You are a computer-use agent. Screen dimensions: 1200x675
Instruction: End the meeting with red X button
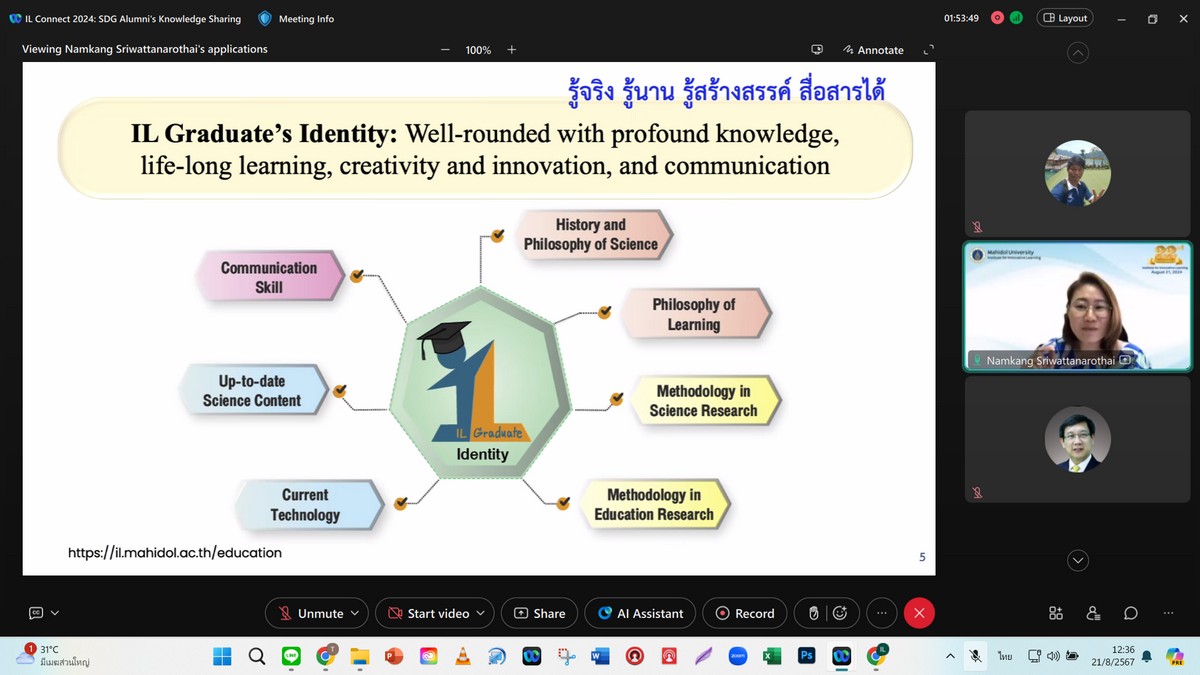(919, 613)
